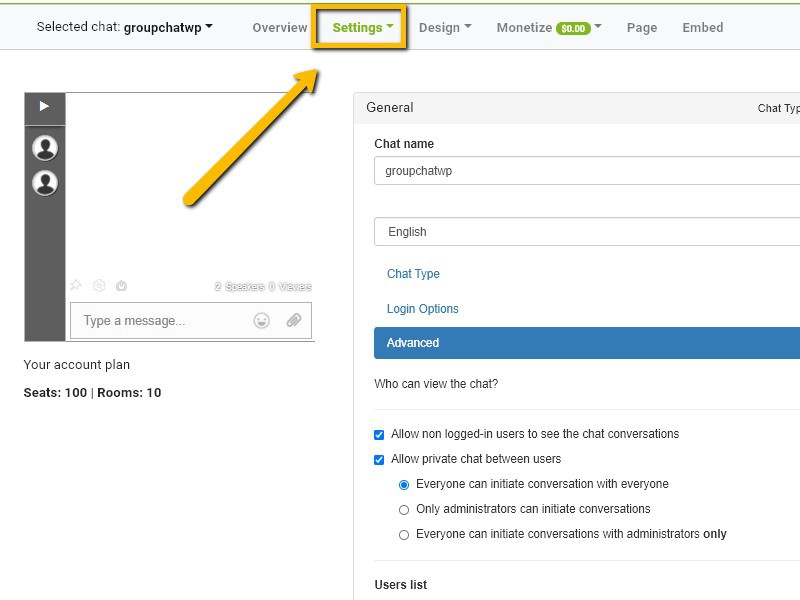This screenshot has height=600, width=800.
Task: Open the emoji picker in message box
Action: coord(262,321)
